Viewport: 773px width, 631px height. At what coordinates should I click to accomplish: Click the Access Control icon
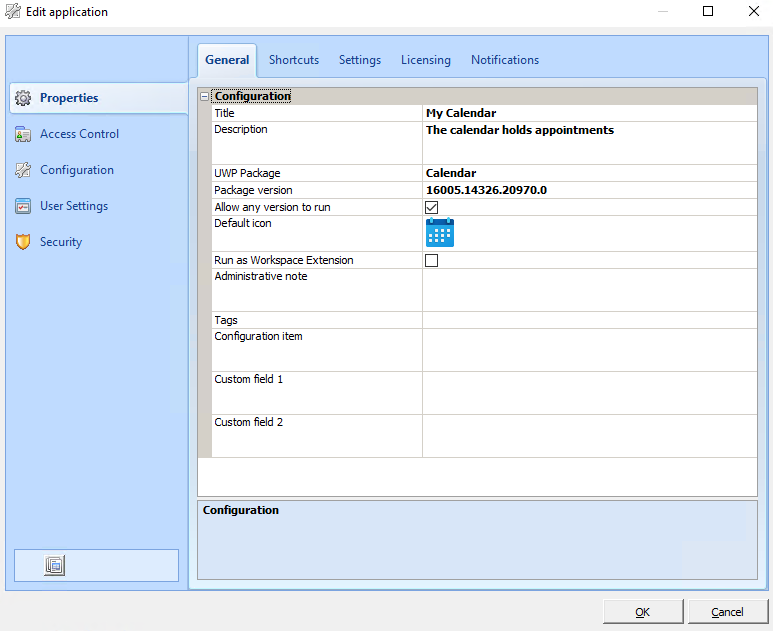[23, 134]
